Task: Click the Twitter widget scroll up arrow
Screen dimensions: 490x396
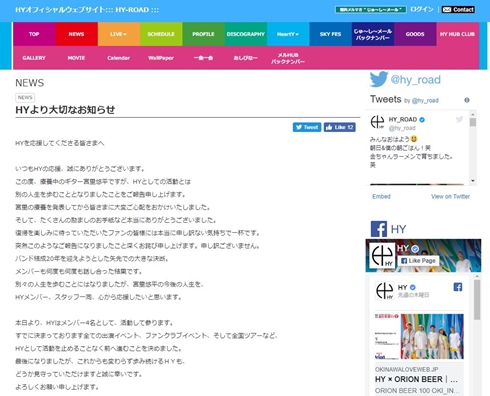Action: point(473,114)
